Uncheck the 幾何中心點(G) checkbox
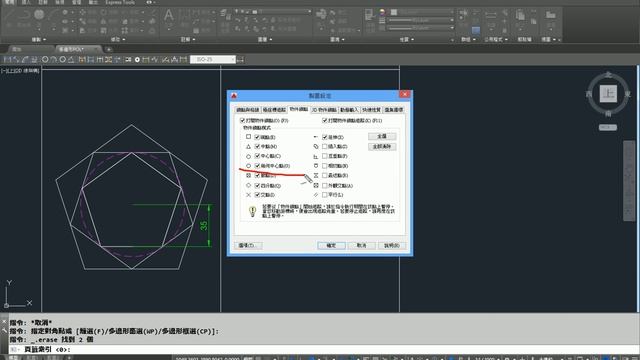This screenshot has height=360, width=640. pos(257,166)
